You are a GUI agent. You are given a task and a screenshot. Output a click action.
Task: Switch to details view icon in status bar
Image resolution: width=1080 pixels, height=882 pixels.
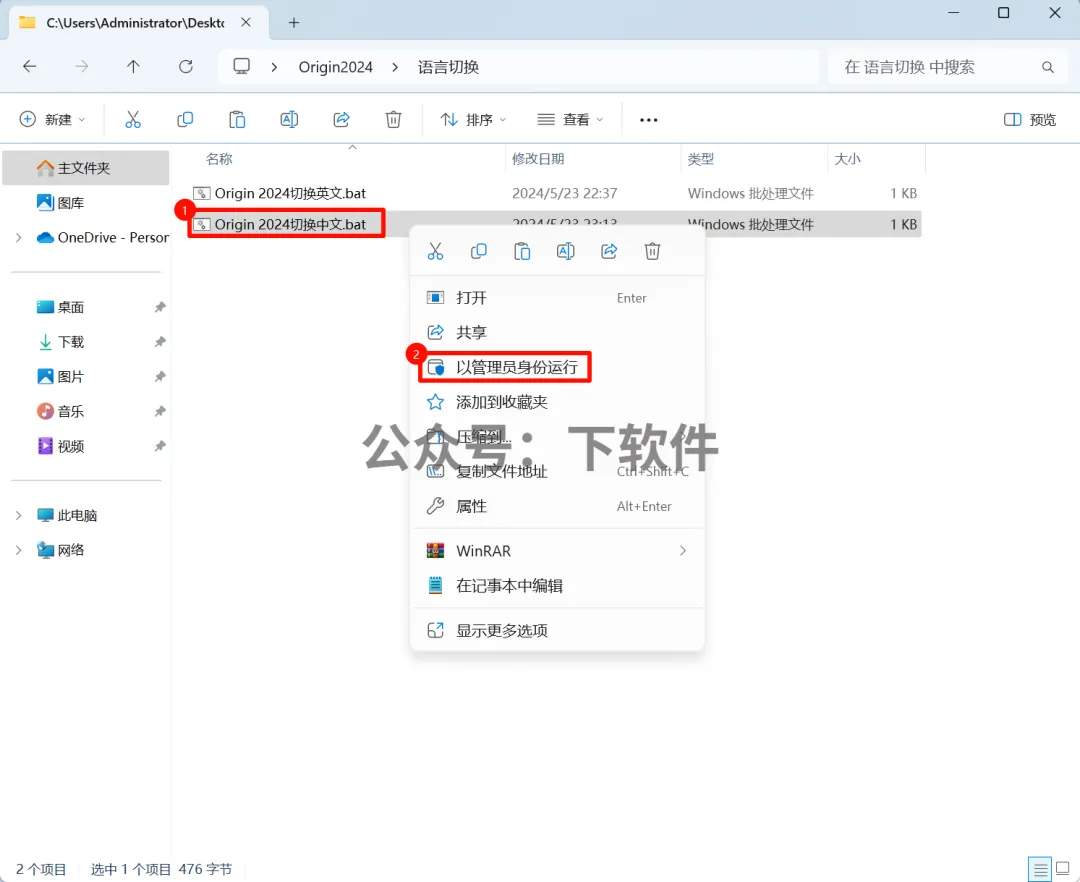[x=1039, y=869]
